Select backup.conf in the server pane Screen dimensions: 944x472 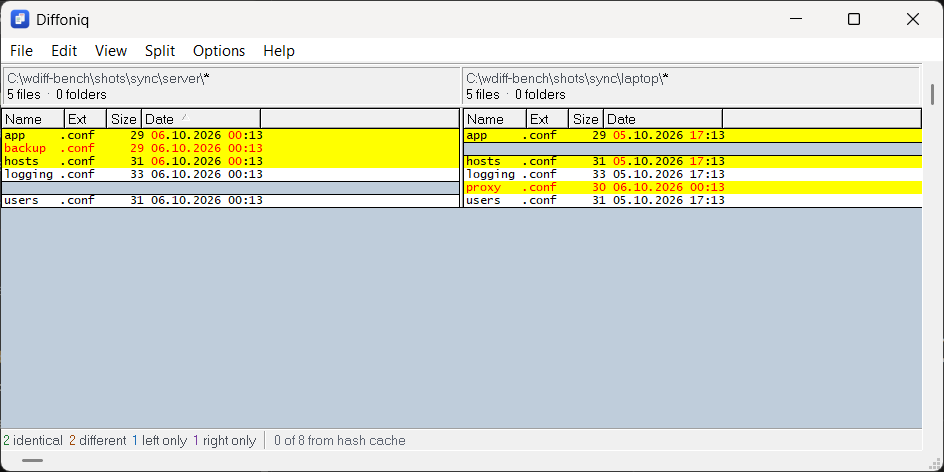[231, 148]
